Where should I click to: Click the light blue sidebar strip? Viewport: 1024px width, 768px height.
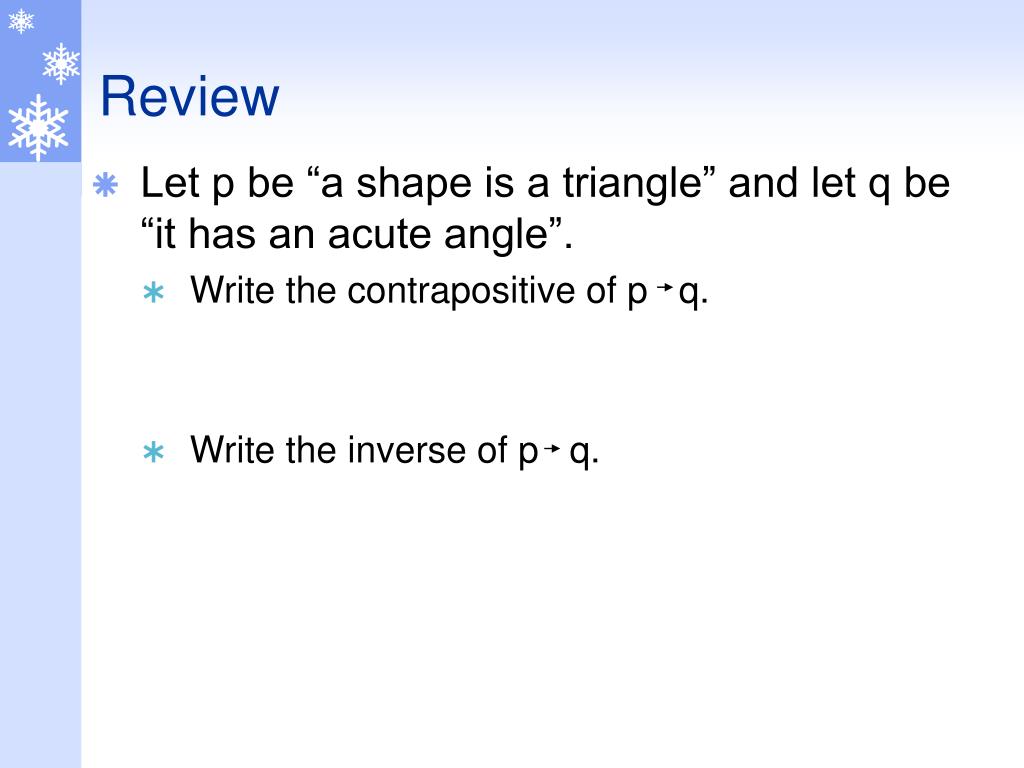point(40,464)
